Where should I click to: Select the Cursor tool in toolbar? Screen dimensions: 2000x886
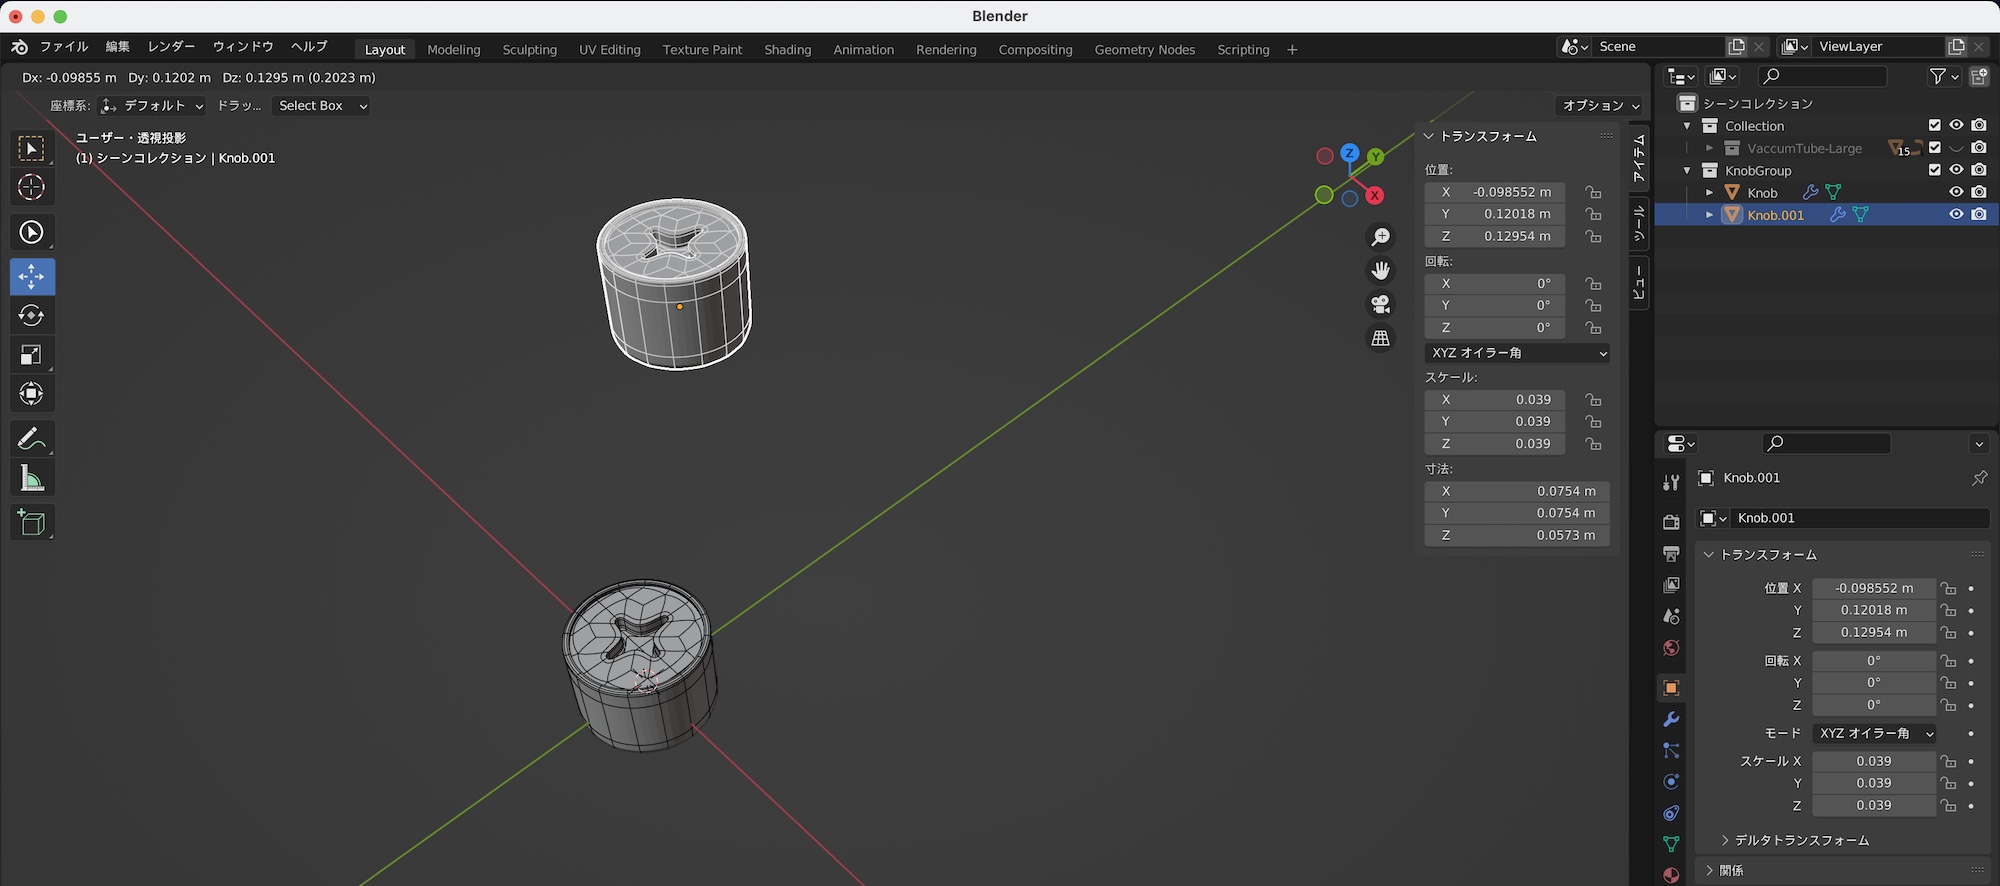click(32, 187)
